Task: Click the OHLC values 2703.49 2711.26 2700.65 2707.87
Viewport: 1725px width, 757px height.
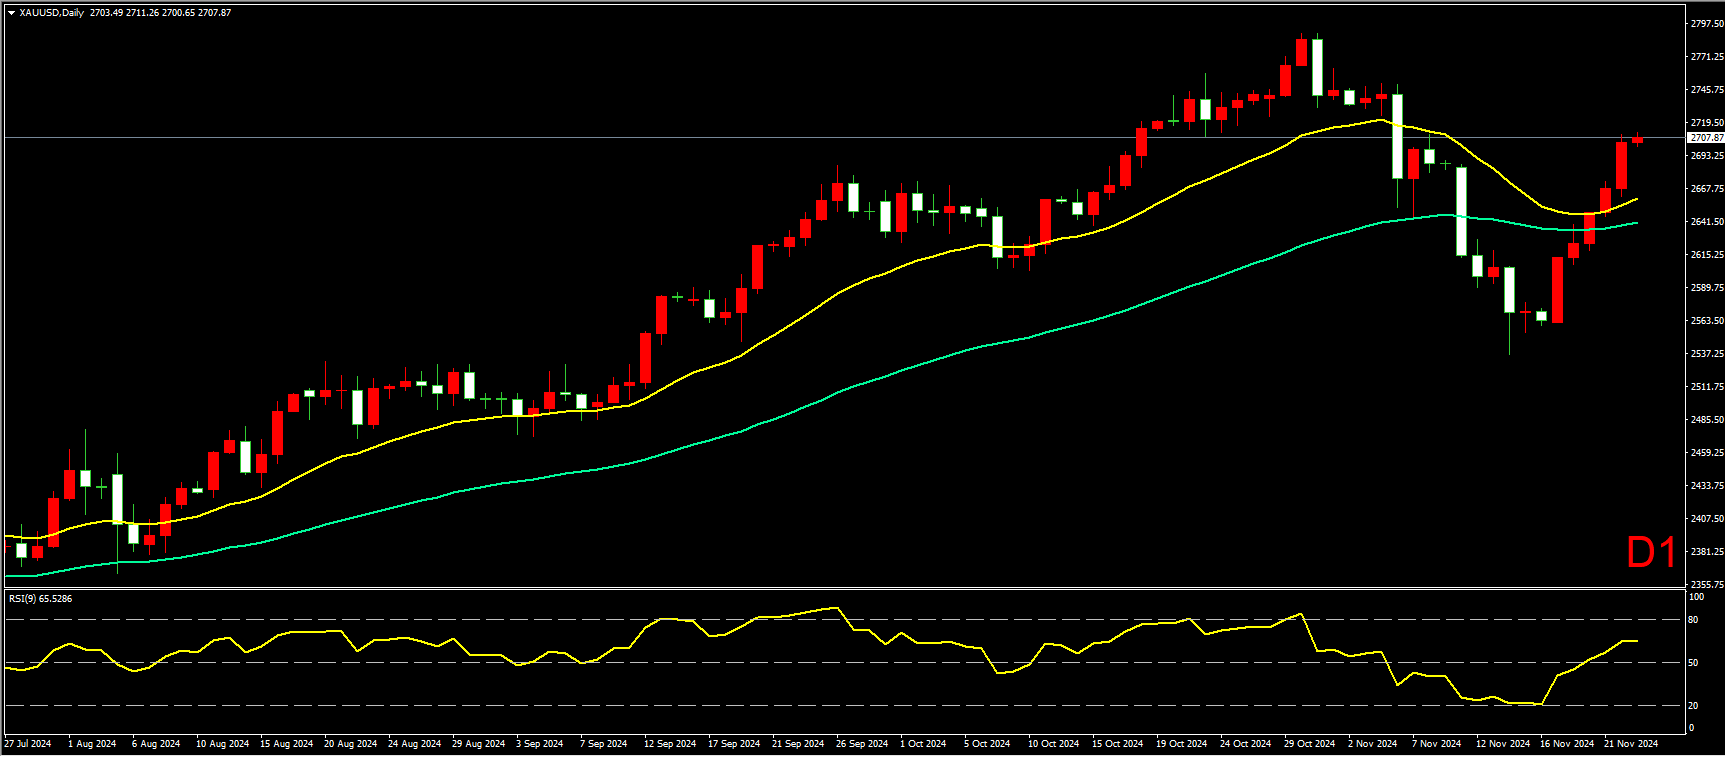Action: (160, 13)
